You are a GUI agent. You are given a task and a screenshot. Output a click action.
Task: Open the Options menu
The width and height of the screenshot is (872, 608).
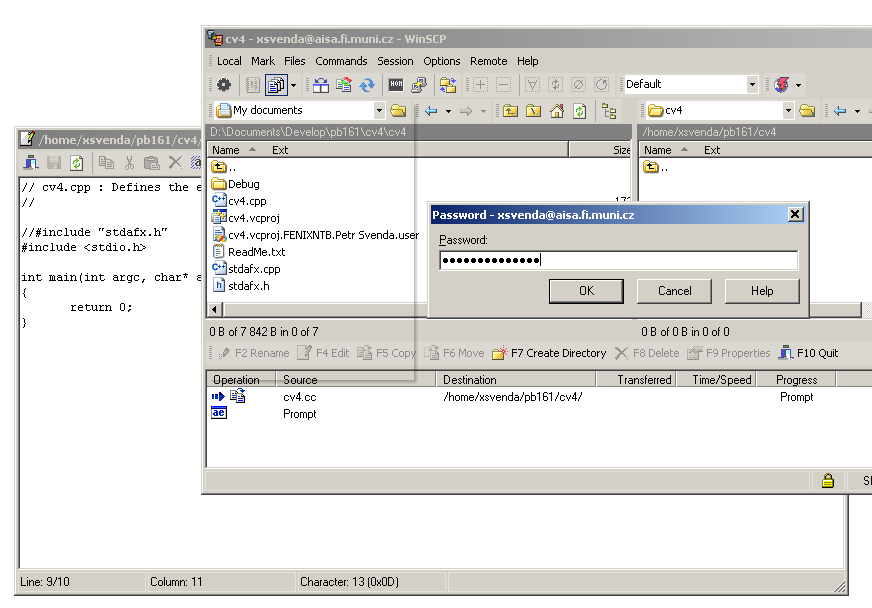442,61
